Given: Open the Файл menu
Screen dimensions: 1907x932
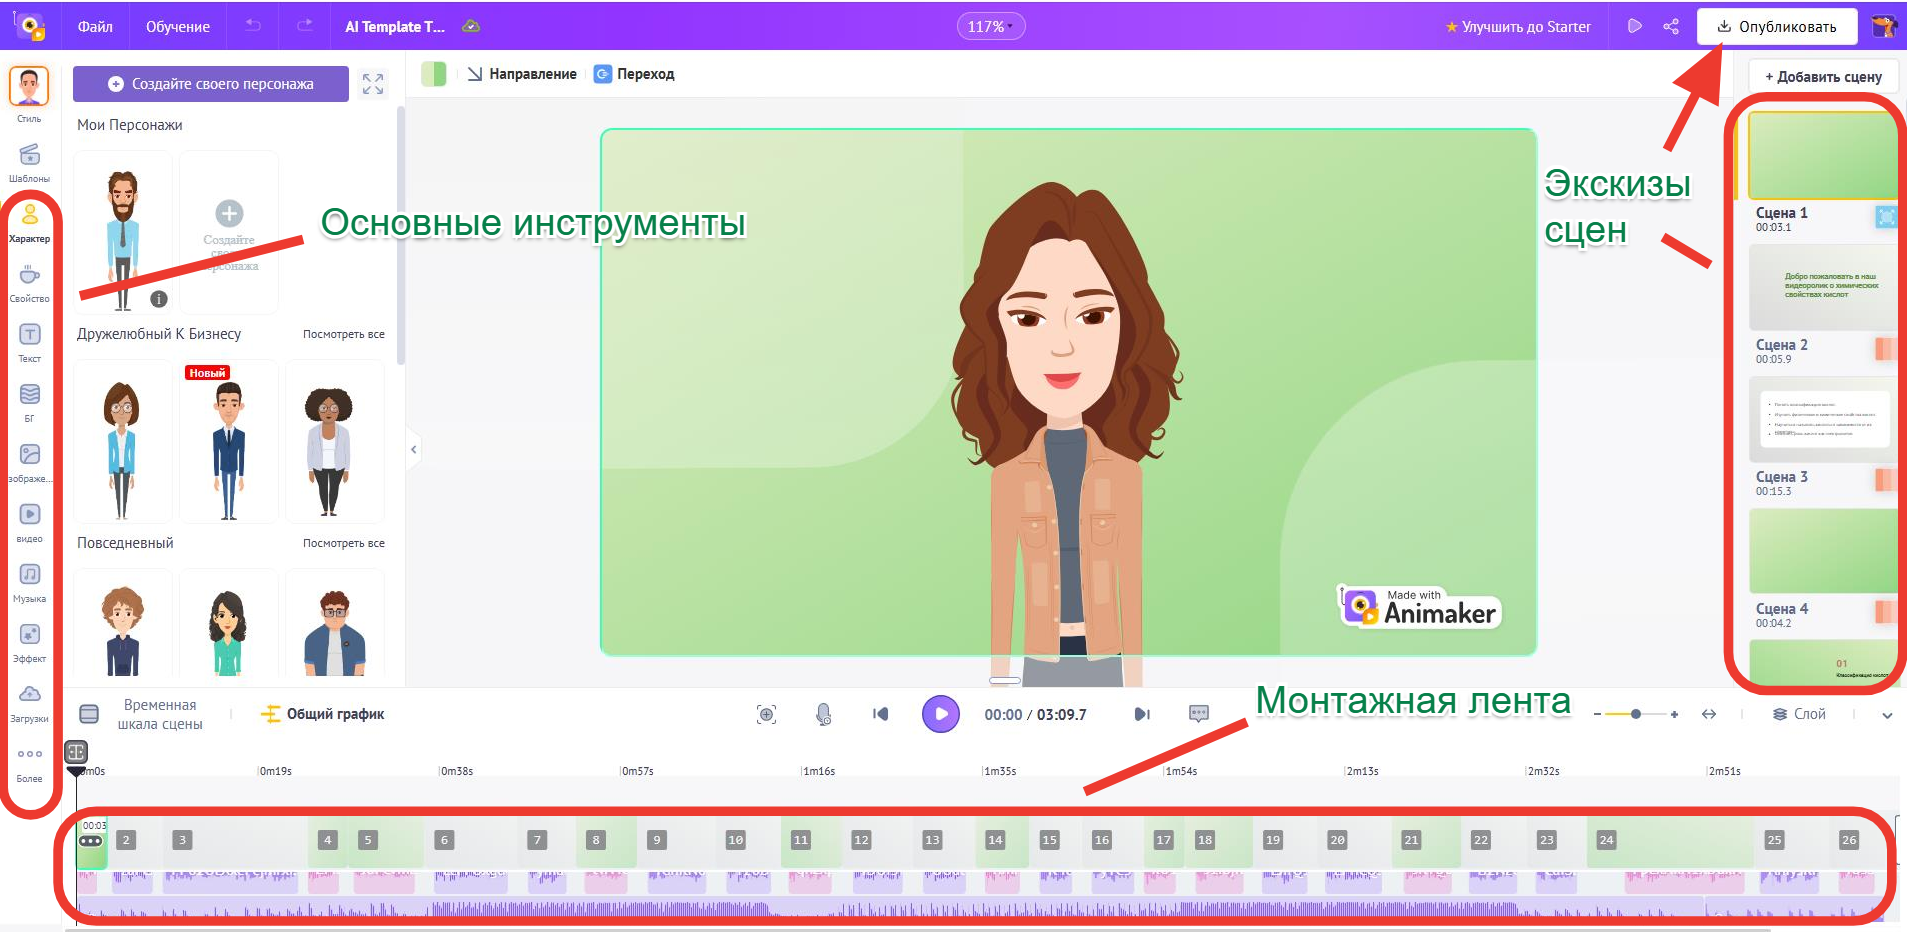Looking at the screenshot, I should (95, 26).
